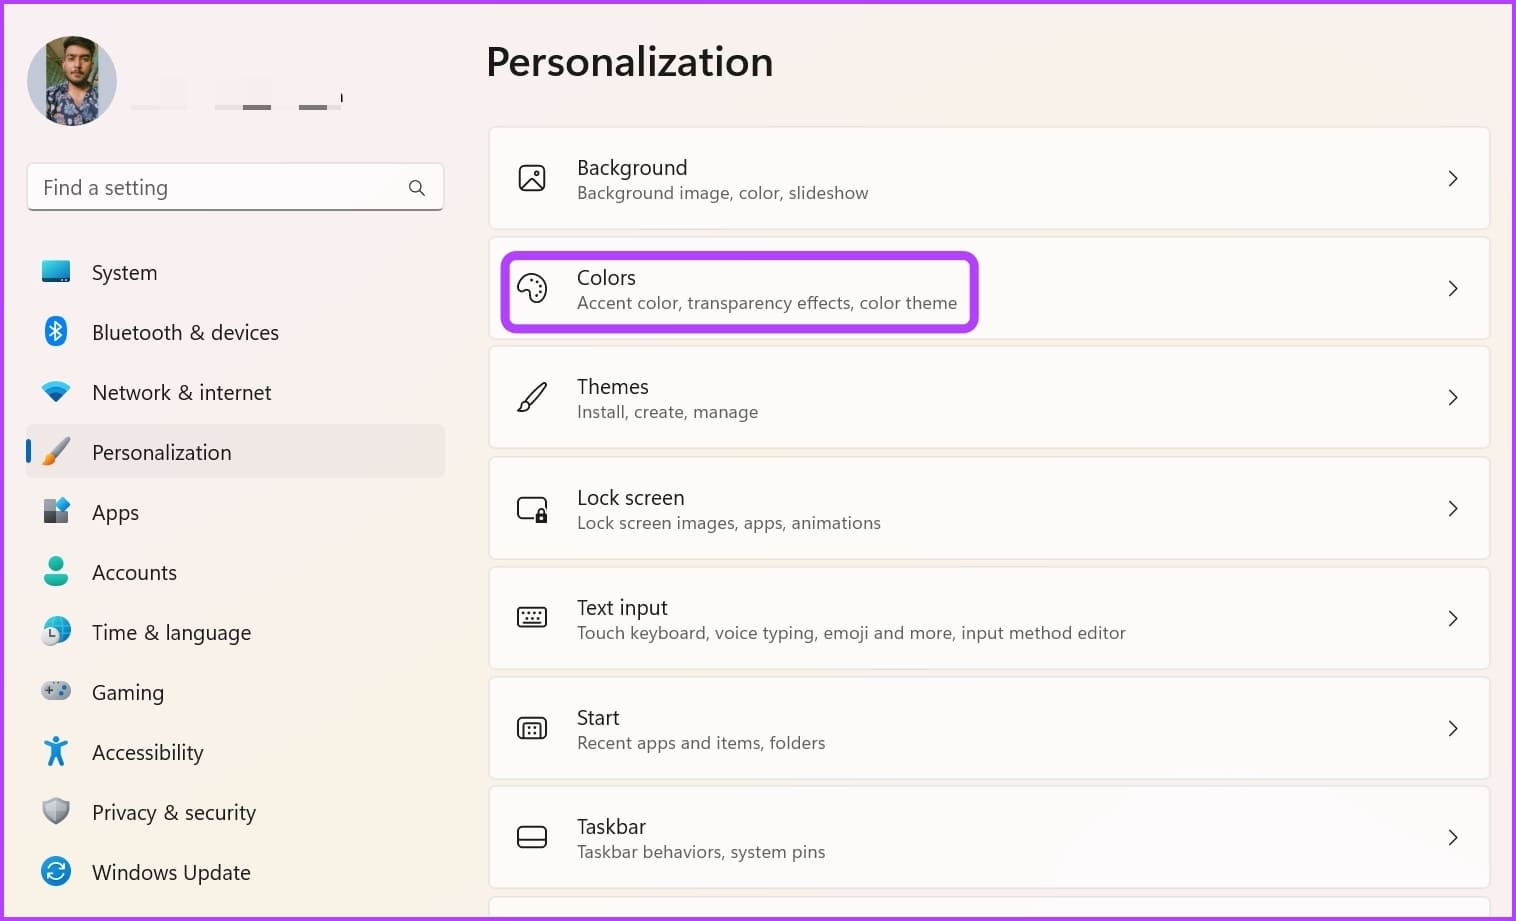Click the Lock screen icon

[532, 509]
